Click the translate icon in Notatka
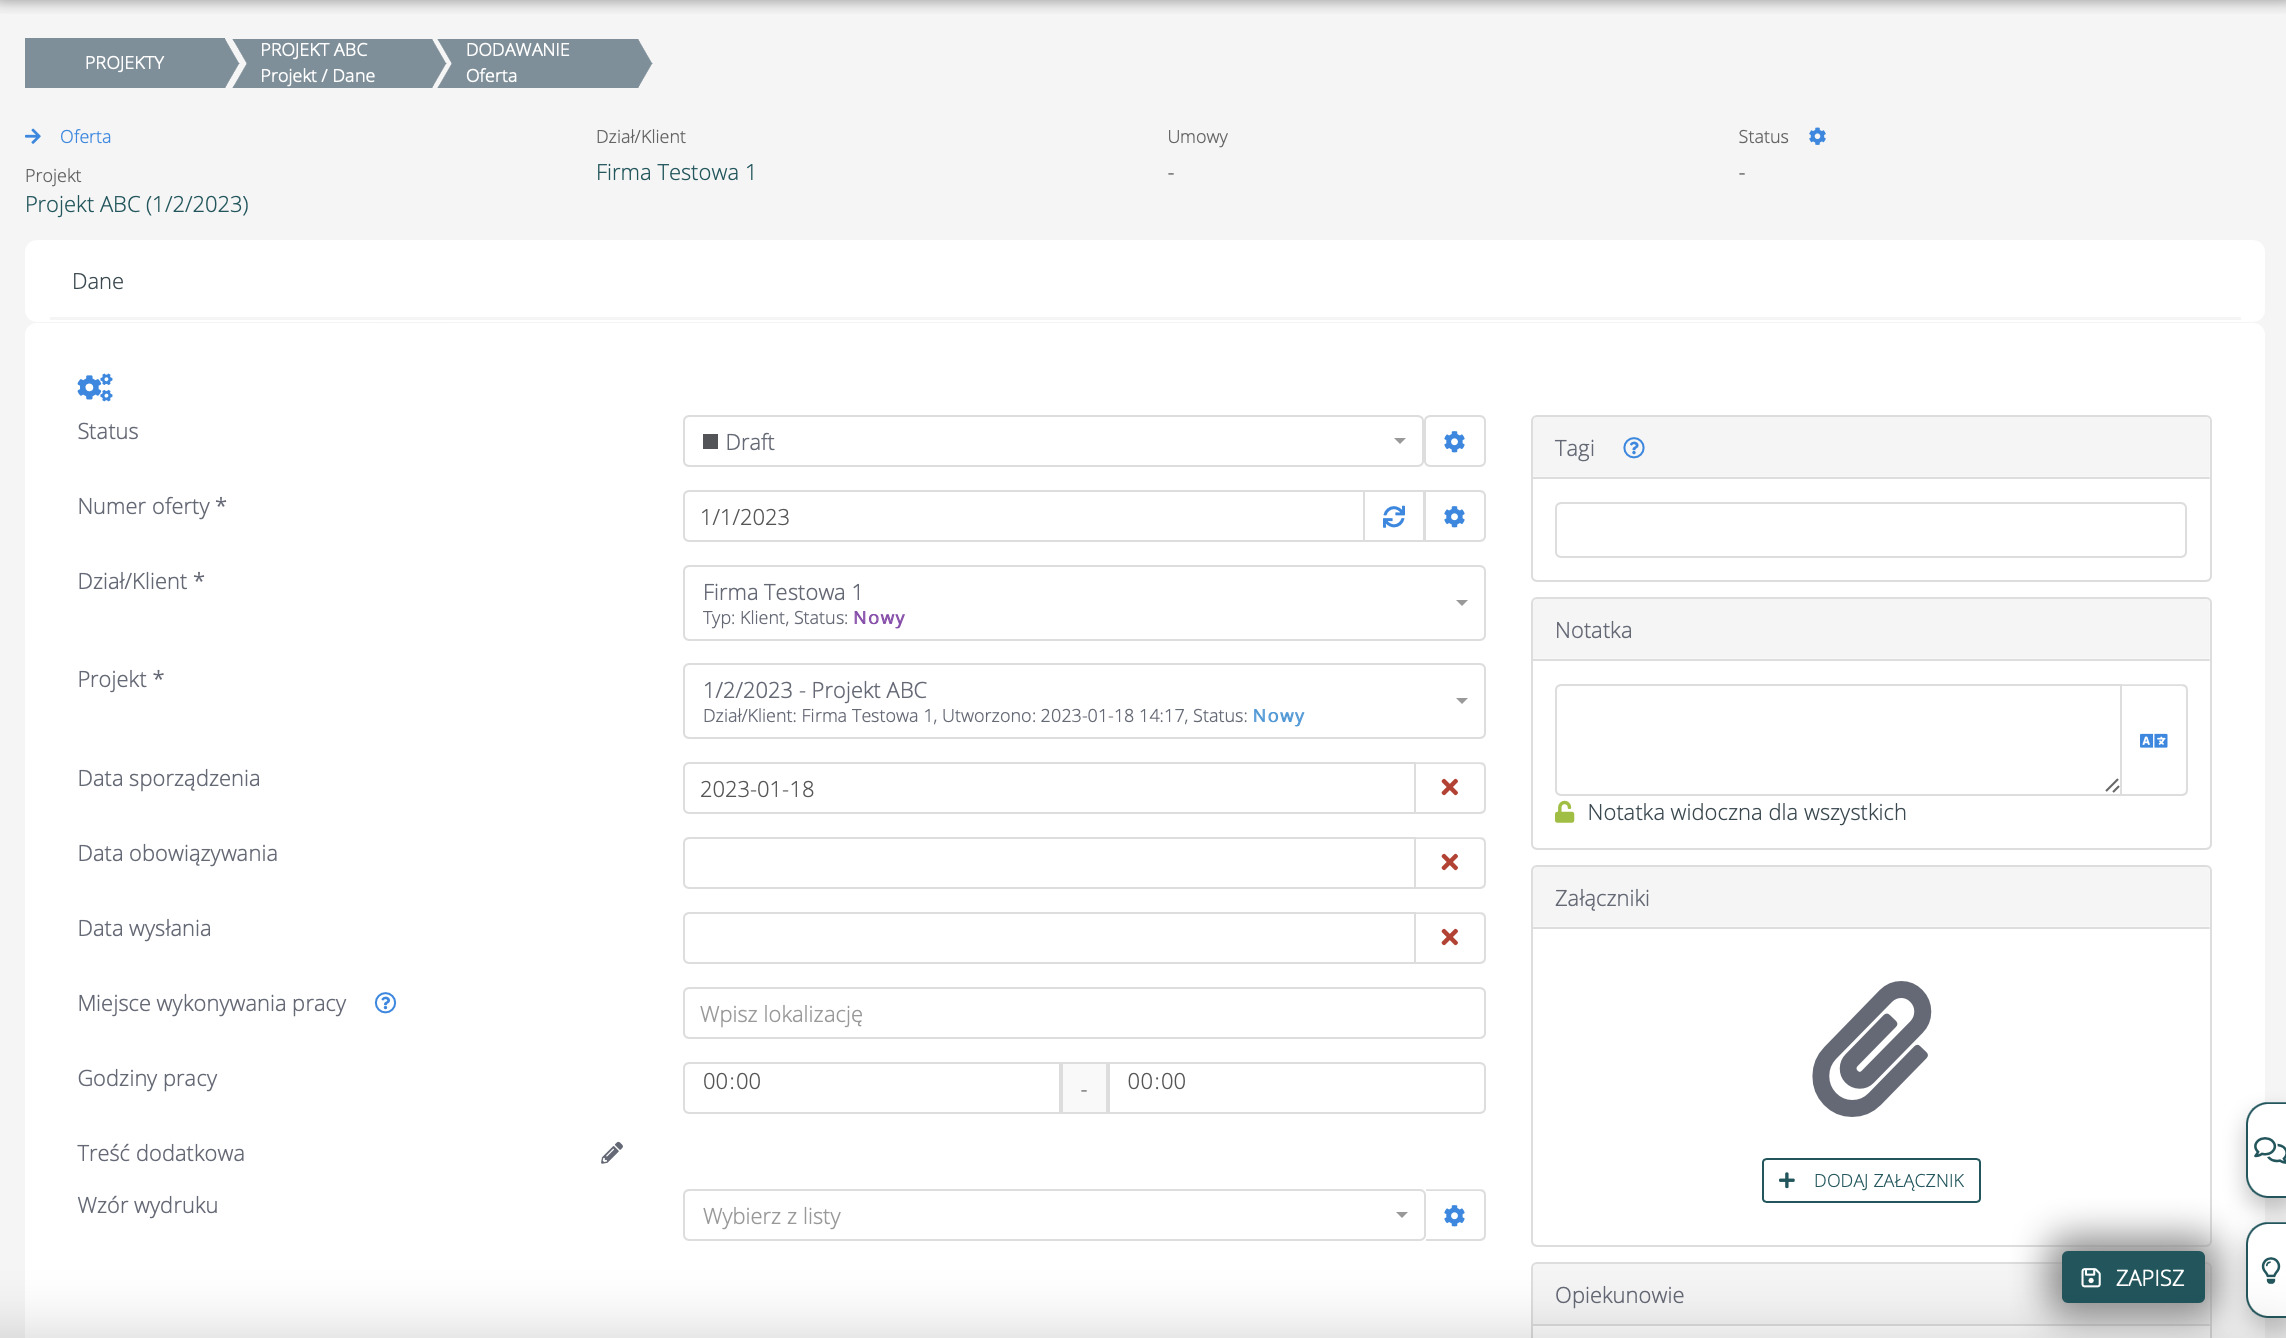Image resolution: width=2286 pixels, height=1338 pixels. 2153,741
